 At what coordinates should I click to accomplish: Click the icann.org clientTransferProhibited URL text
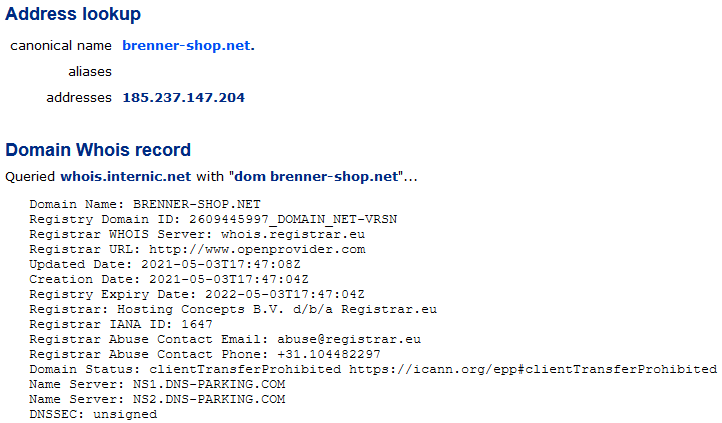point(533,369)
